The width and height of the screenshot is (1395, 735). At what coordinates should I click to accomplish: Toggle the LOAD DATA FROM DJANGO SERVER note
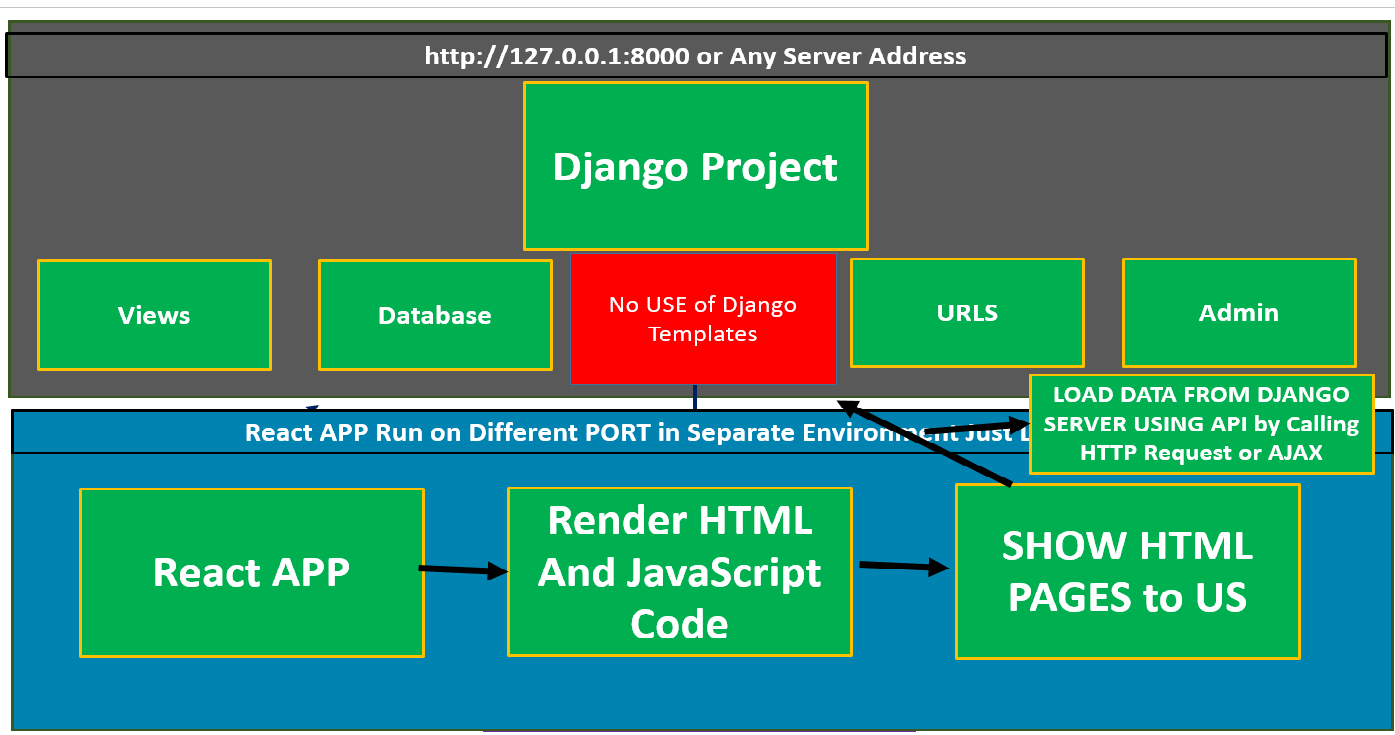click(x=1200, y=423)
